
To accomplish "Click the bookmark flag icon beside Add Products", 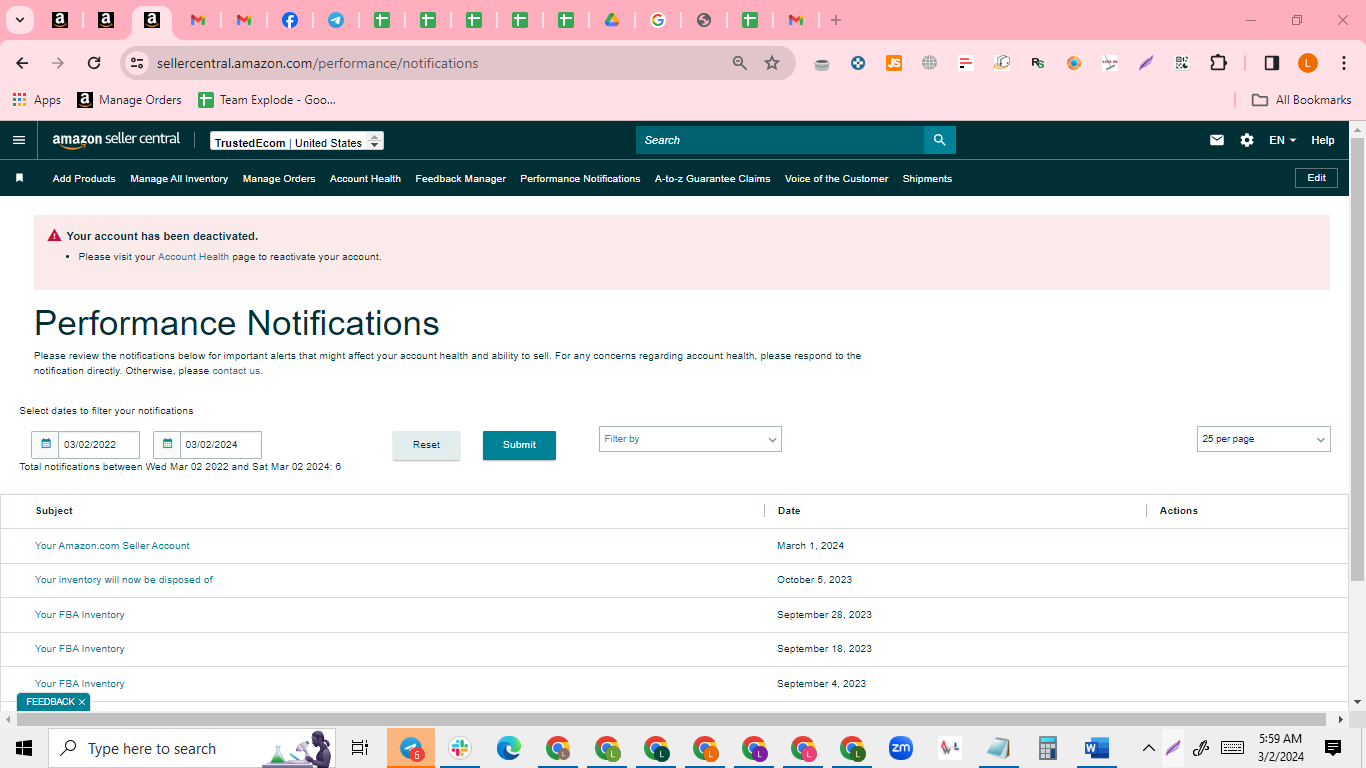I will [19, 178].
